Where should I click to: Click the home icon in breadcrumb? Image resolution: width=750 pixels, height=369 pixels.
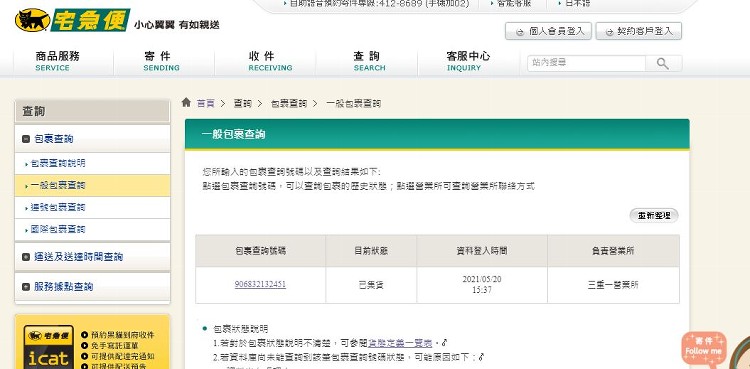coord(187,102)
